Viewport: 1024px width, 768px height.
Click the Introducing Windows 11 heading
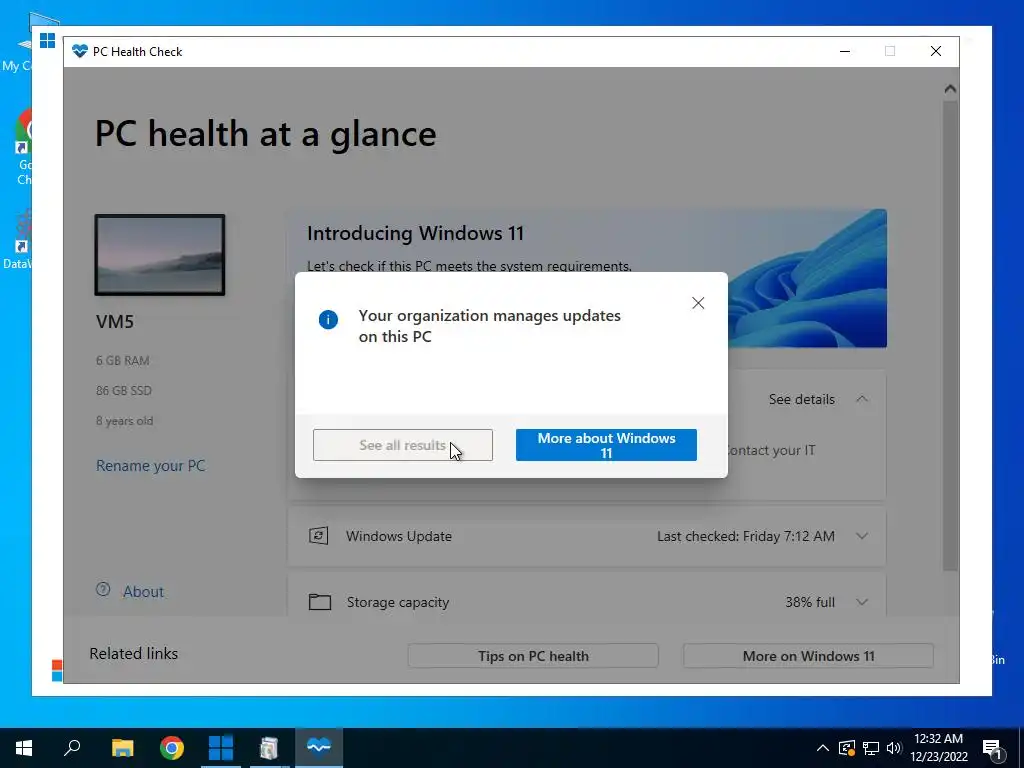pos(415,233)
